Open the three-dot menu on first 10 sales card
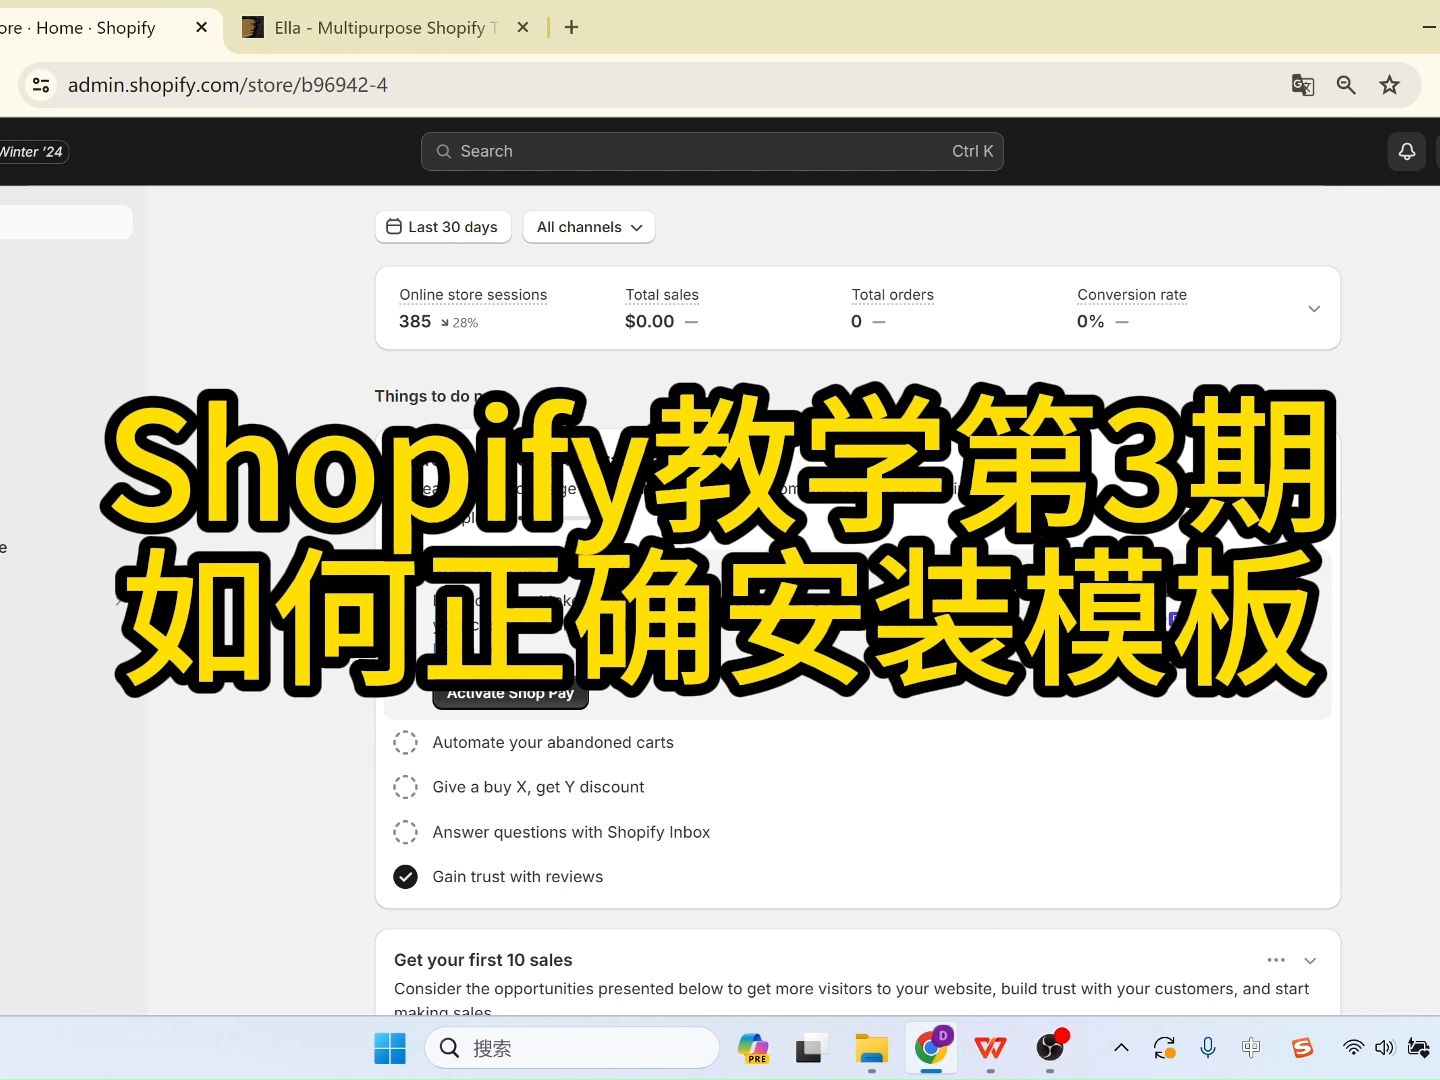Screen dimensions: 1440x1080 click(x=1276, y=960)
